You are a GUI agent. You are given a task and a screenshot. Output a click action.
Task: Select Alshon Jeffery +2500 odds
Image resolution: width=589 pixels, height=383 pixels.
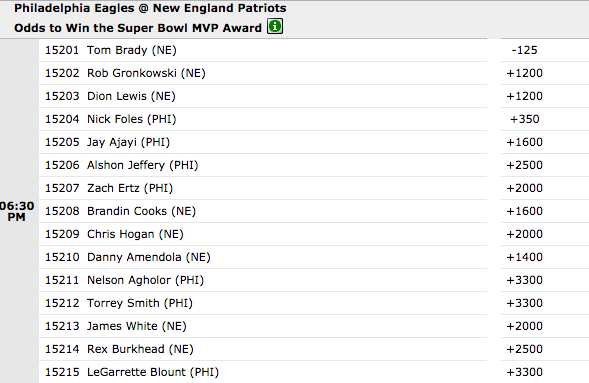point(524,165)
